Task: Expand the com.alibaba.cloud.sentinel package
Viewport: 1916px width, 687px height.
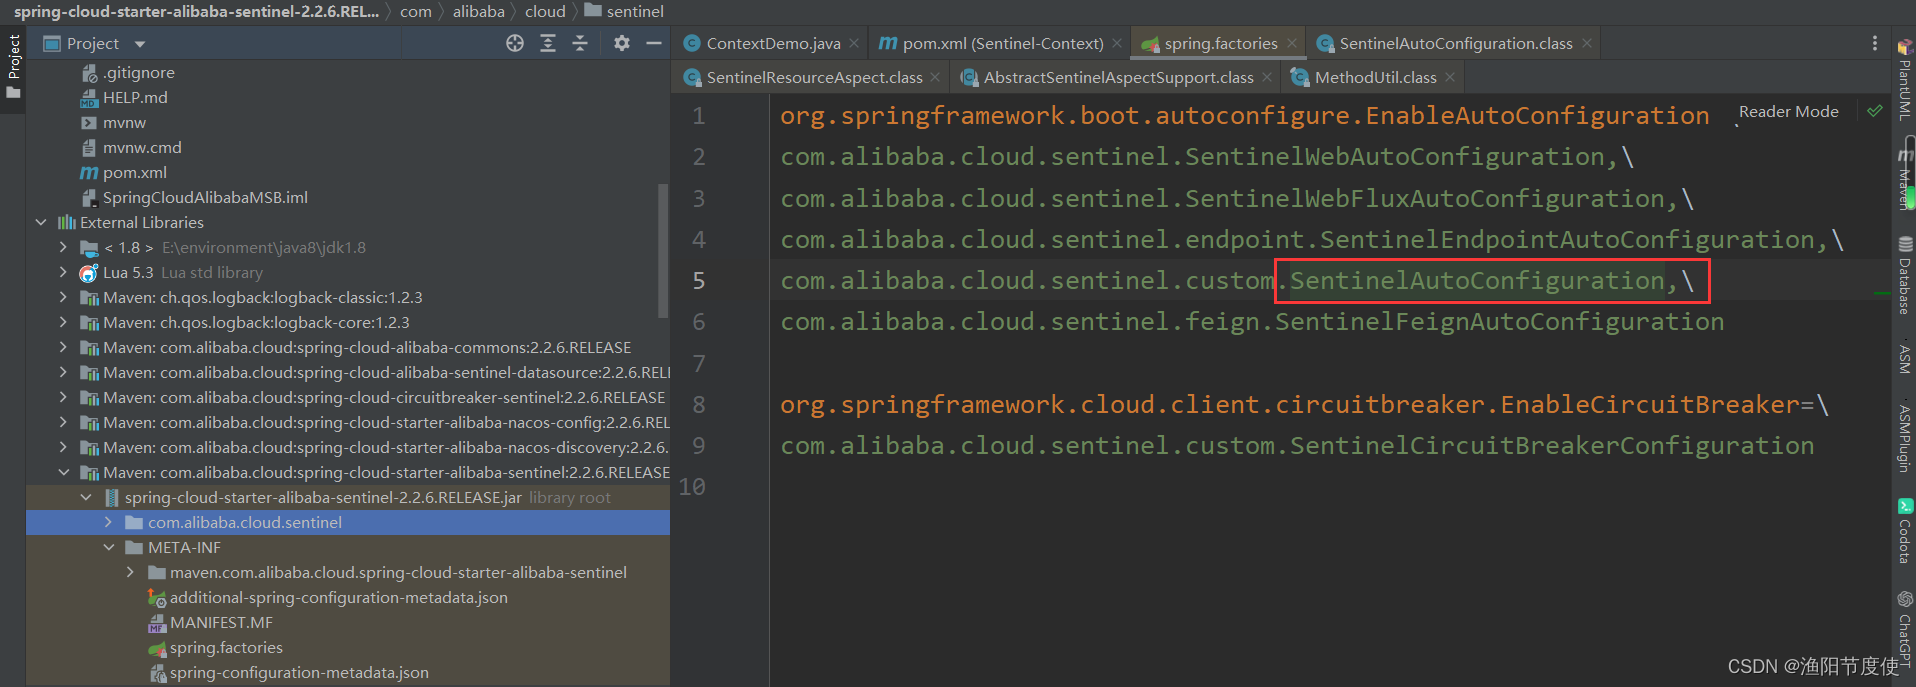Action: tap(108, 522)
